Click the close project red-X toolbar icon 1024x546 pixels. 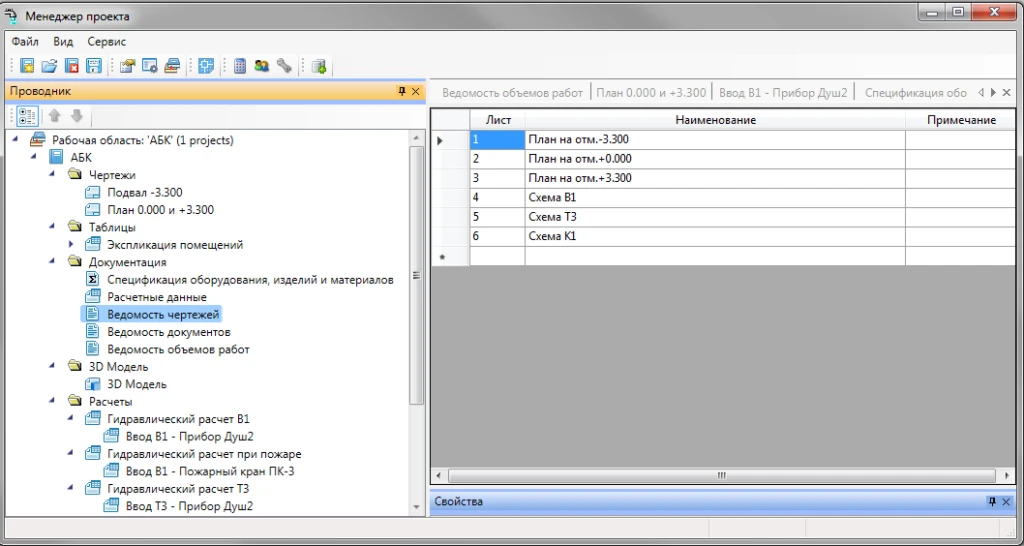click(x=71, y=67)
